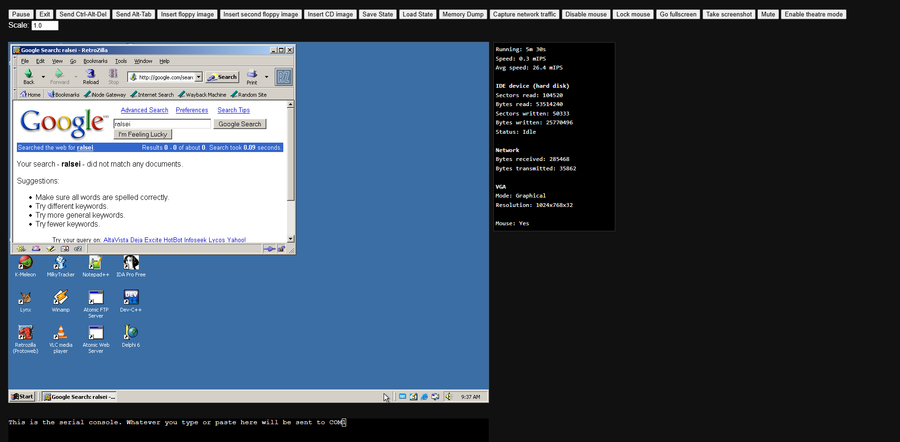Click the AltaVista link

point(116,240)
